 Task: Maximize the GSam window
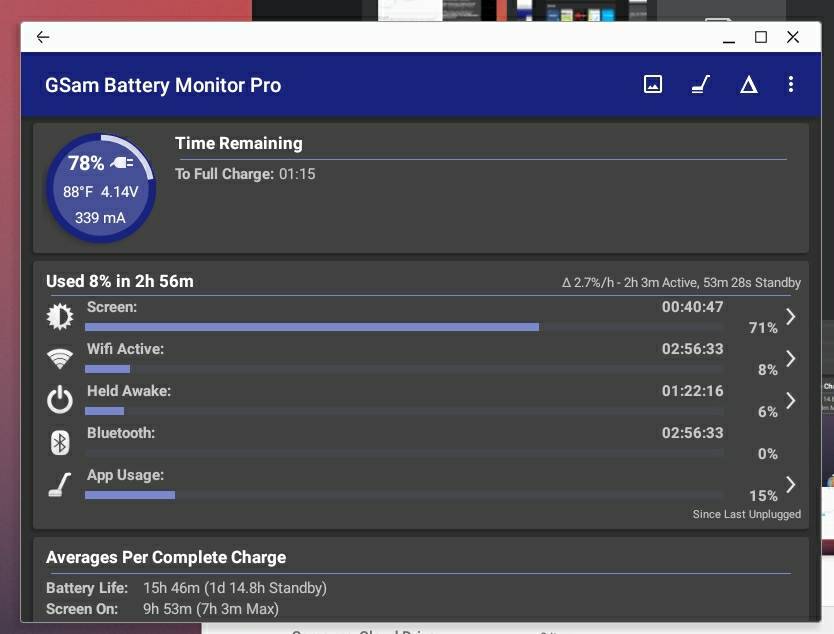click(761, 37)
